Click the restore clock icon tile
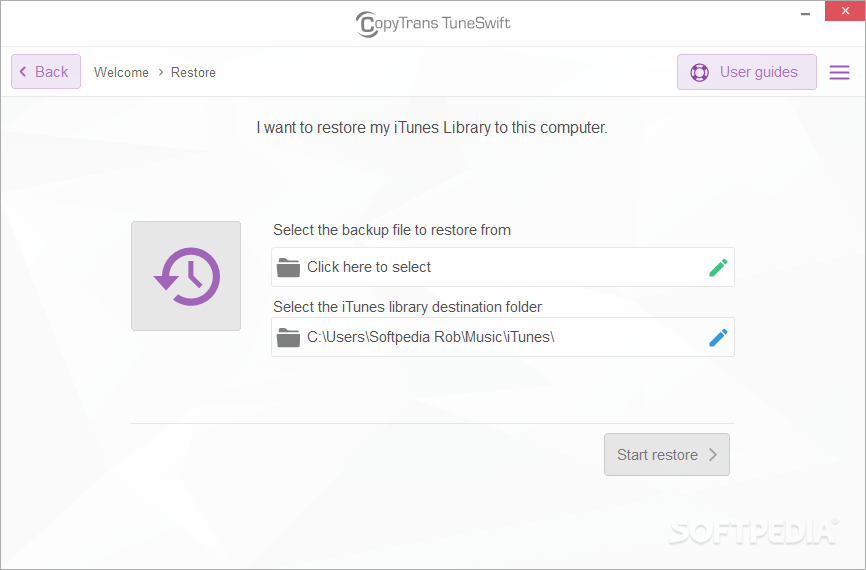This screenshot has width=866, height=570. click(186, 276)
